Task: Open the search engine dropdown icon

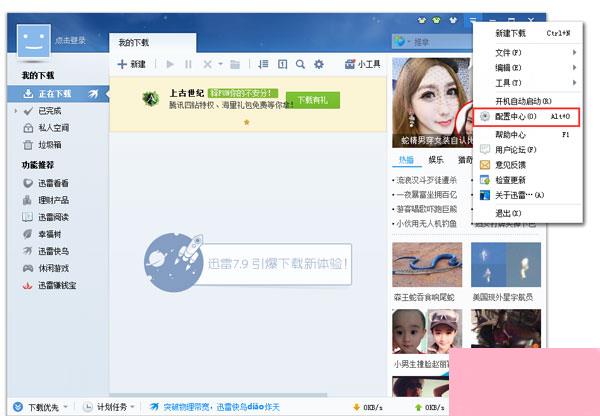Action: point(402,41)
